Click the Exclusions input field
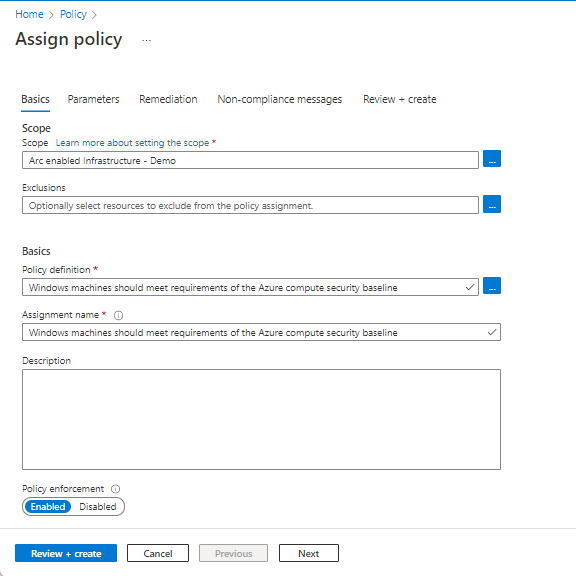The image size is (576, 576). [250, 205]
